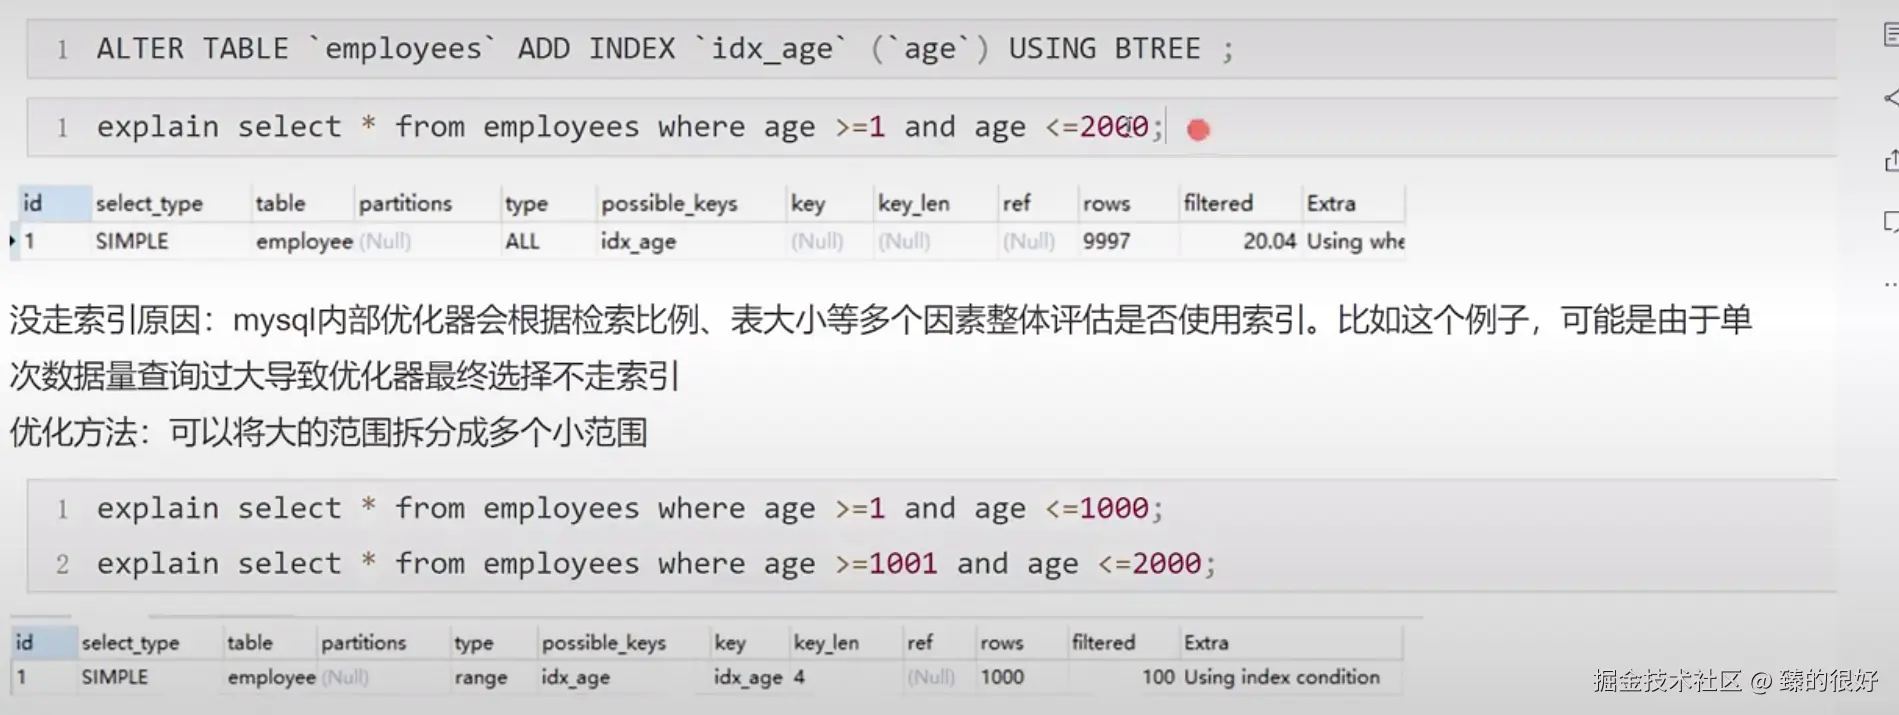Click the (Null) key cell in the ALL-type row
The height and width of the screenshot is (715, 1899).
tap(817, 241)
